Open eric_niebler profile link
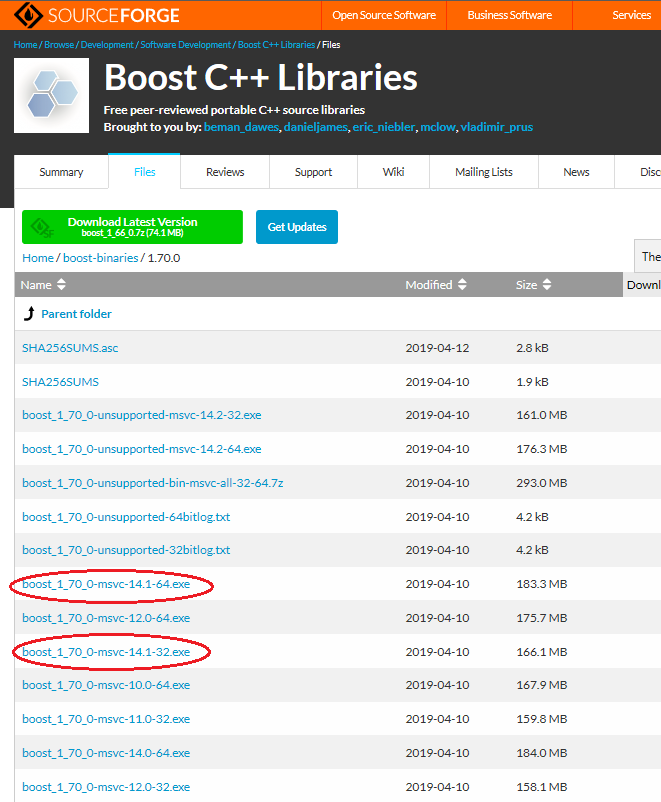Image resolution: width=661 pixels, height=802 pixels. click(x=384, y=127)
